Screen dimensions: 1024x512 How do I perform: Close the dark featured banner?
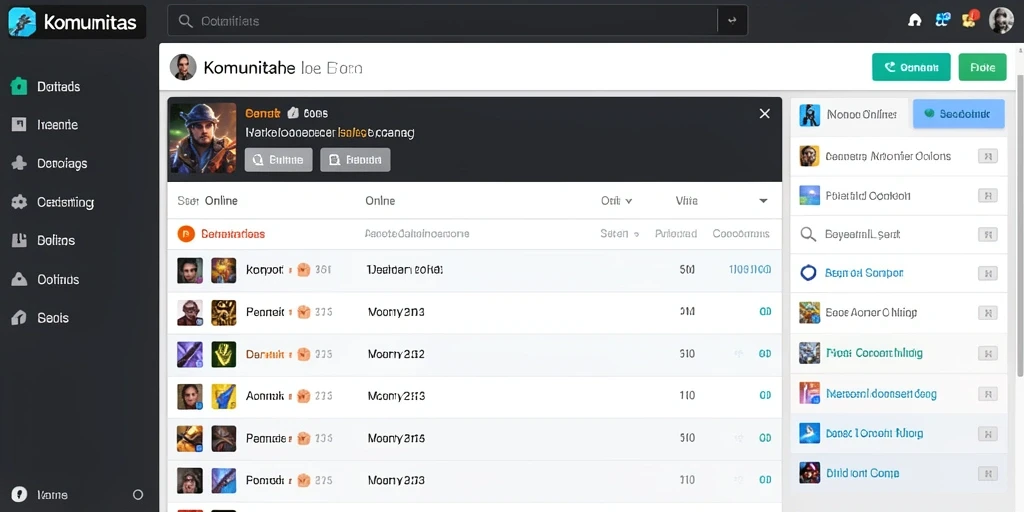point(765,114)
